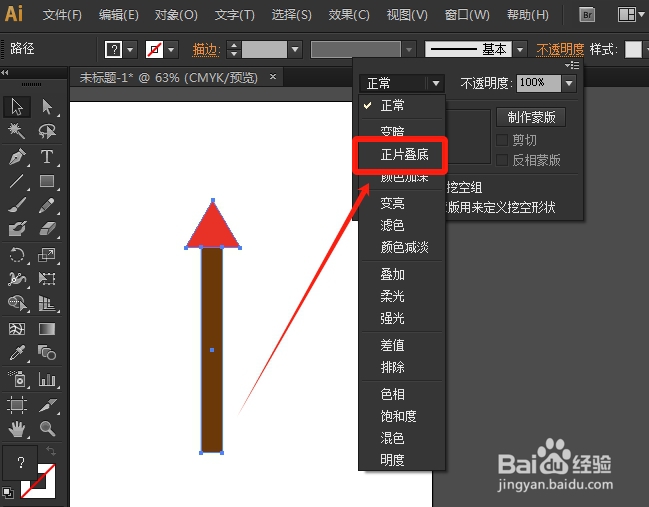
Task: Open the 编辑(E) menu
Action: click(x=119, y=15)
